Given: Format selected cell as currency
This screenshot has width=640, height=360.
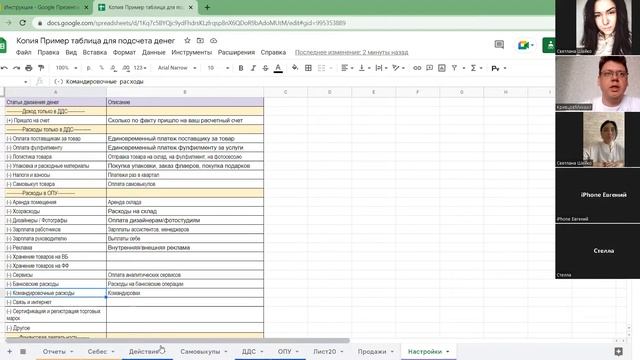Looking at the screenshot, I should [x=89, y=68].
